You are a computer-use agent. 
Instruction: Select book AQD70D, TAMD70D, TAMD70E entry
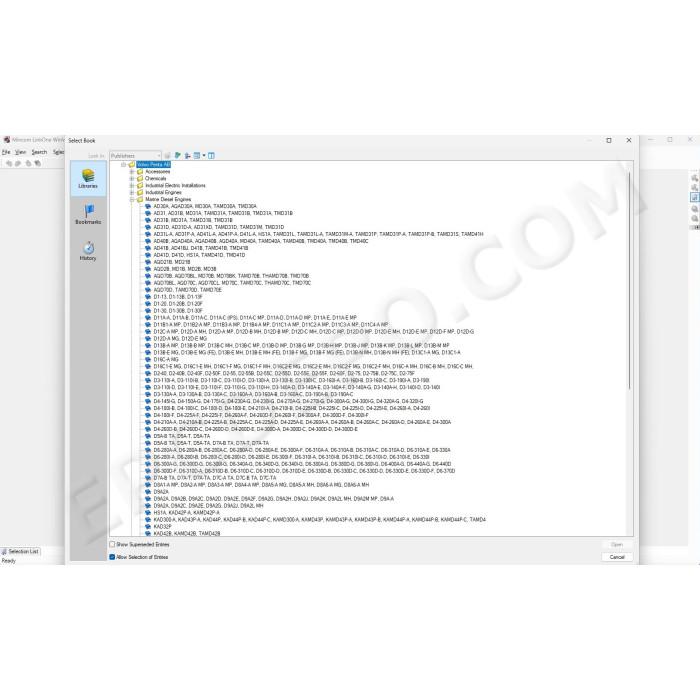(188, 290)
